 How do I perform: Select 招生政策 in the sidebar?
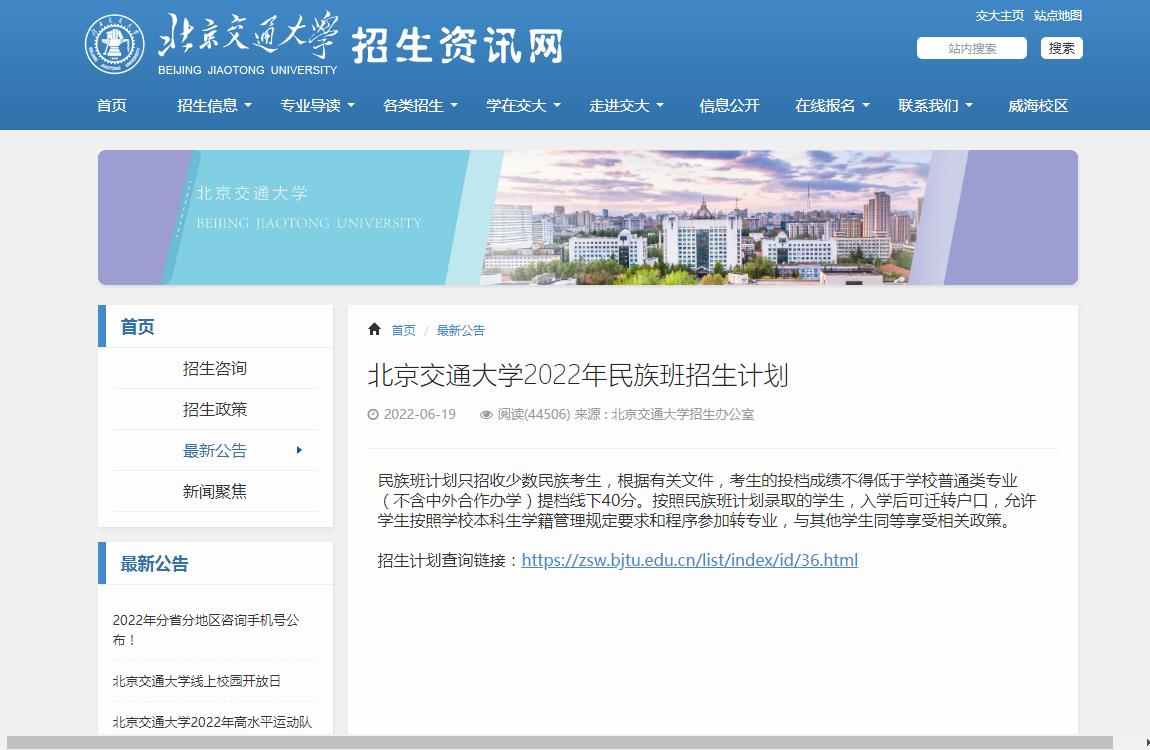click(215, 409)
